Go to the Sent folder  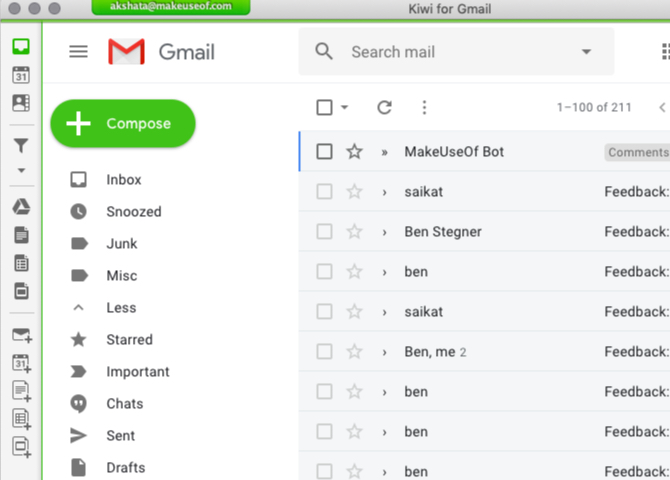coord(120,436)
